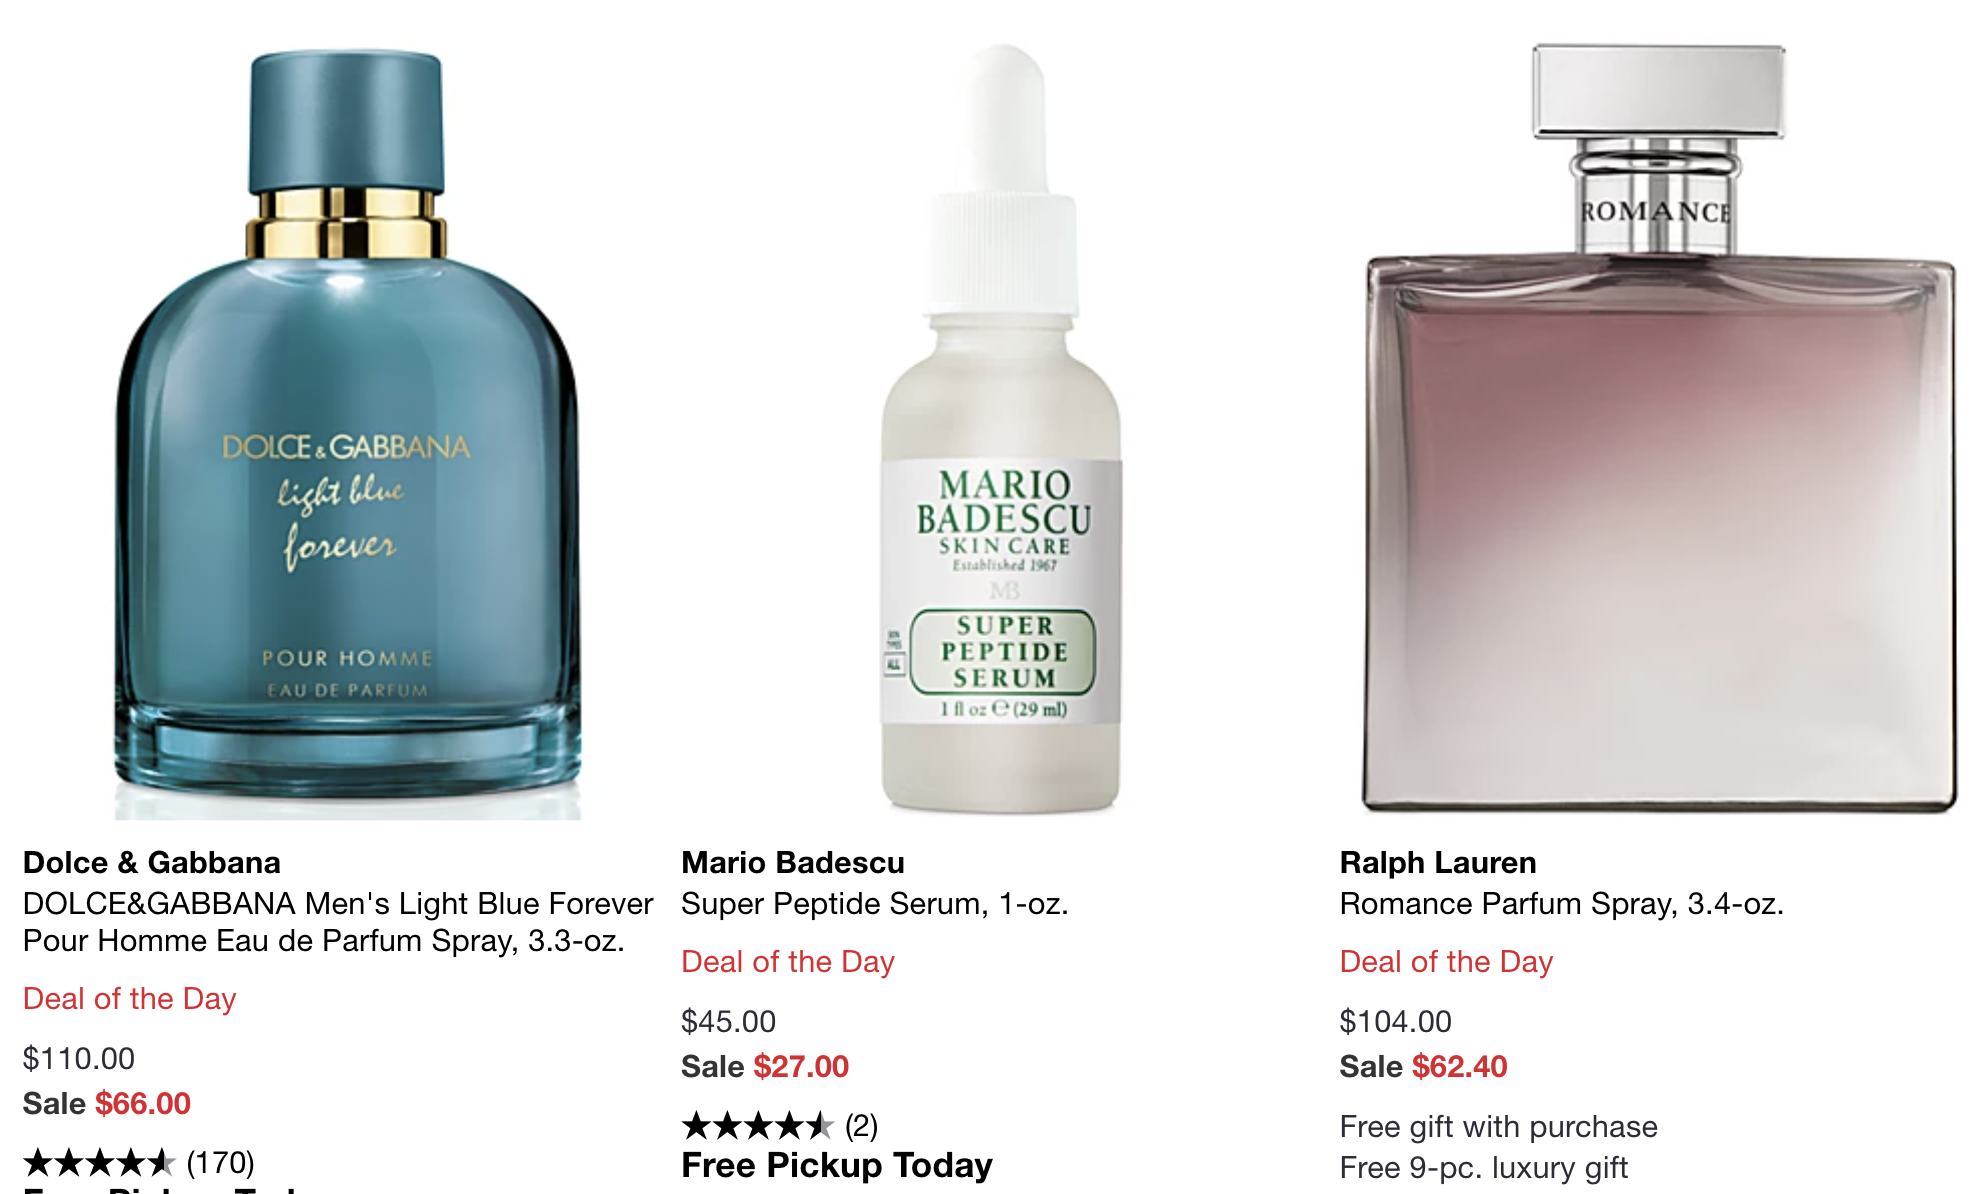Click the Sale $66.00 price

107,1103
